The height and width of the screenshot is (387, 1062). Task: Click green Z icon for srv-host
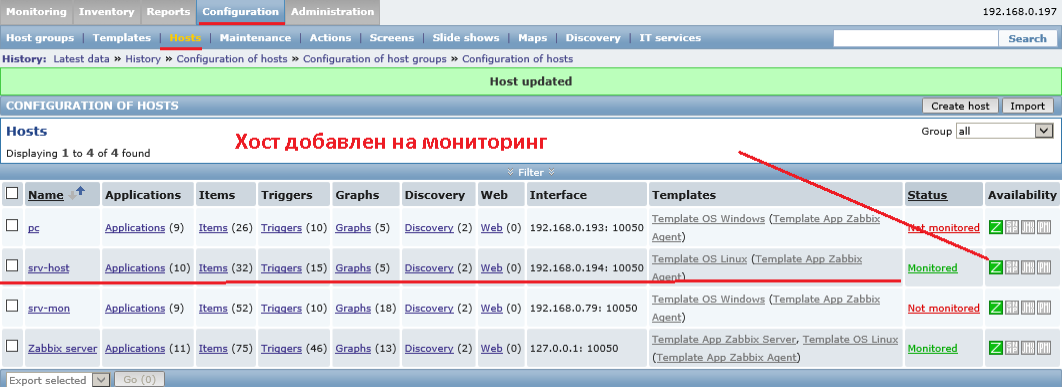pyautogui.click(x=996, y=268)
